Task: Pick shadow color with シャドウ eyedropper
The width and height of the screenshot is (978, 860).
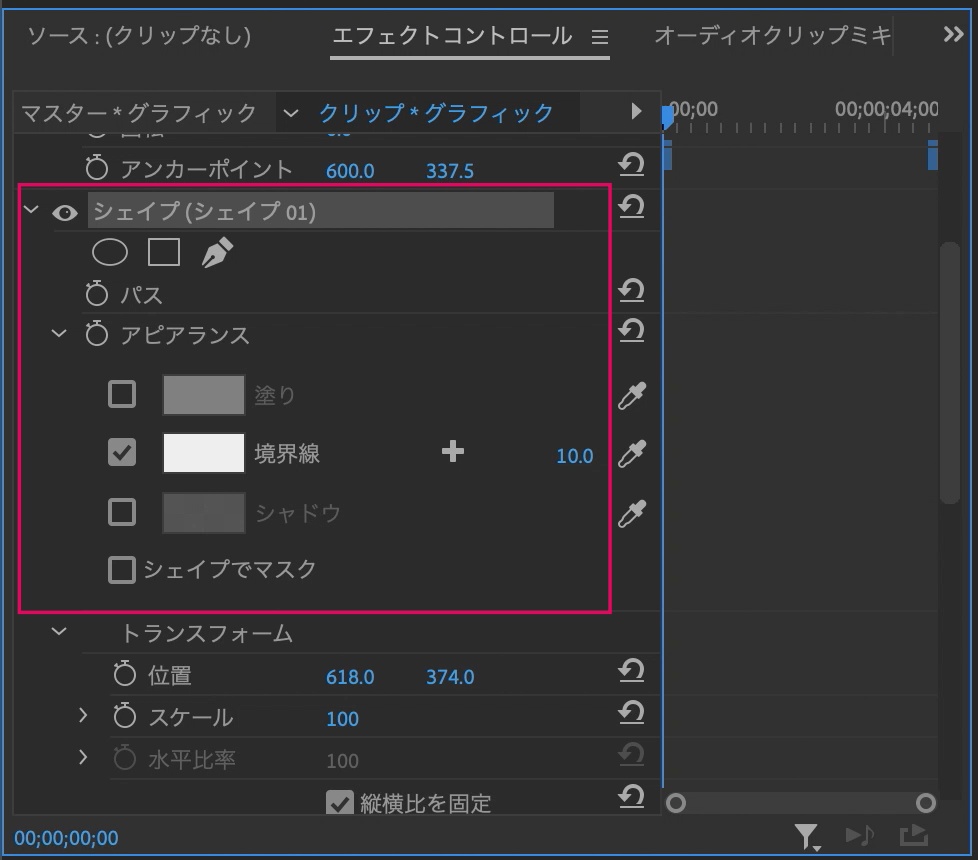Action: [x=632, y=514]
